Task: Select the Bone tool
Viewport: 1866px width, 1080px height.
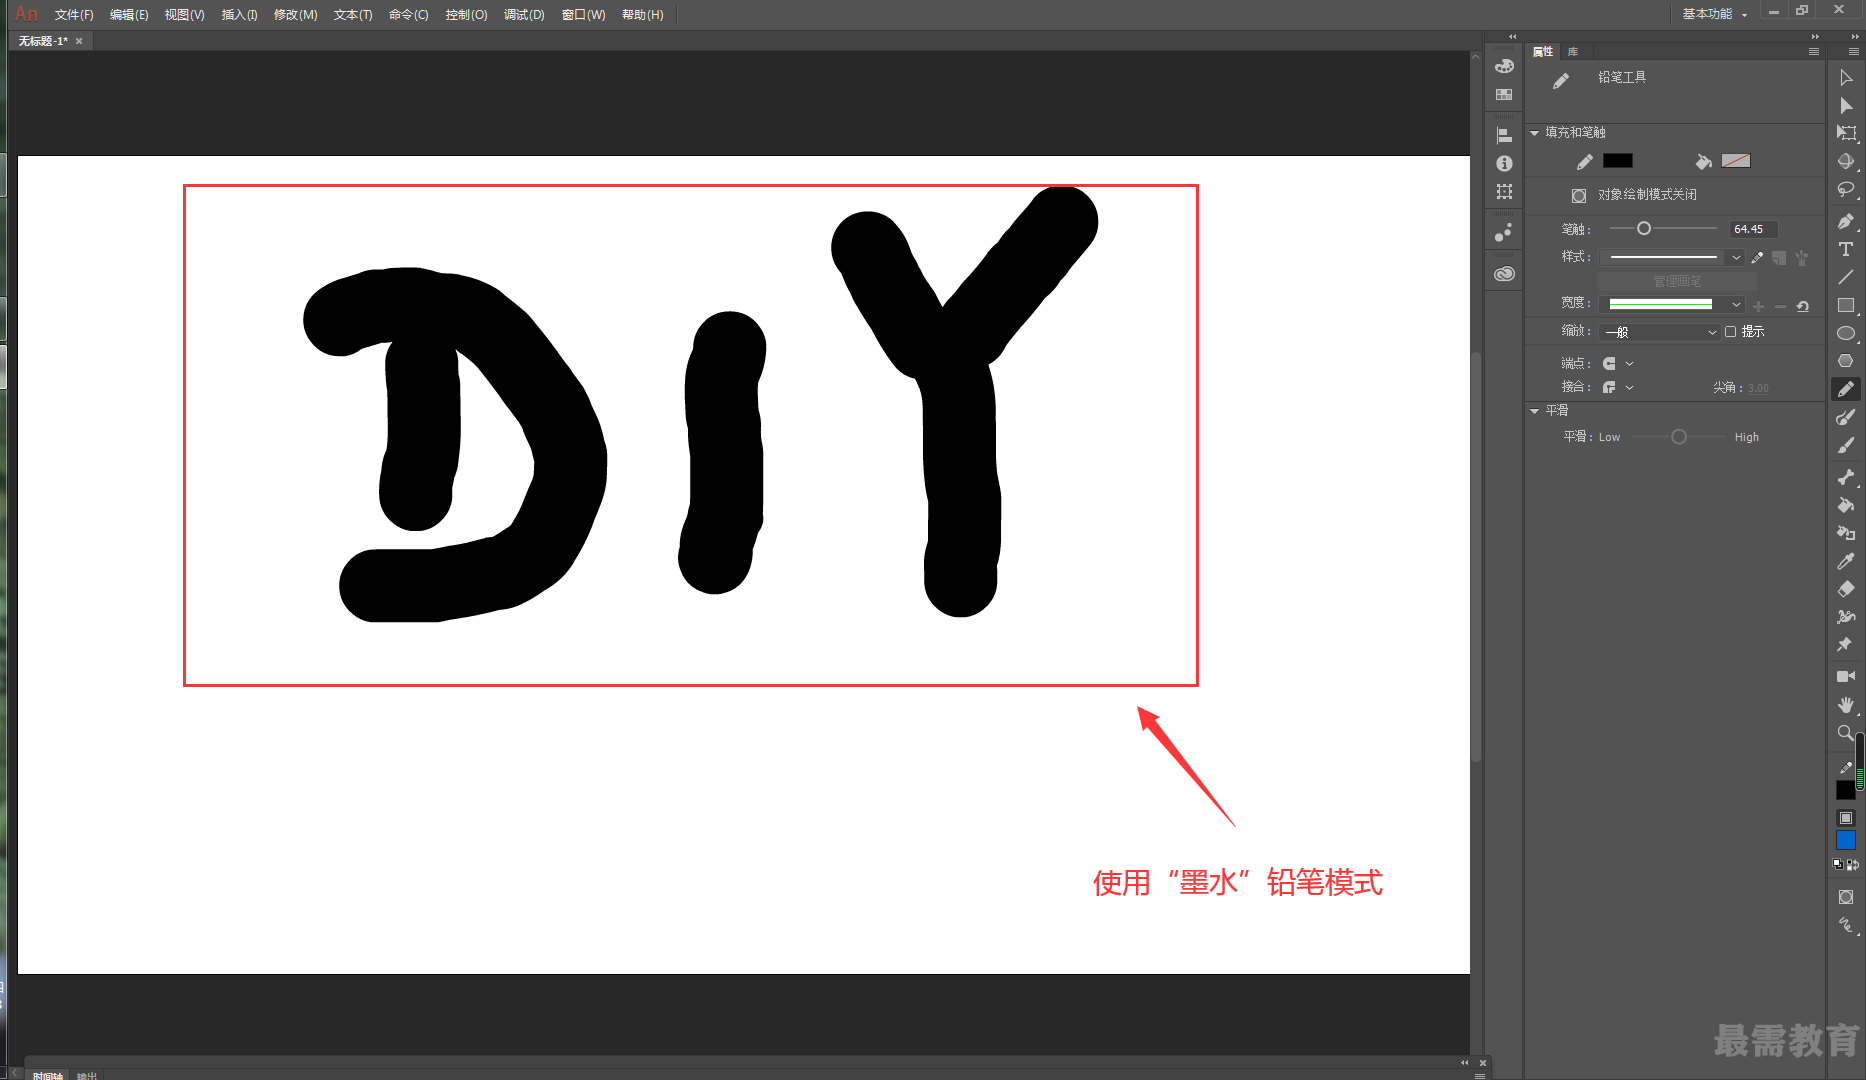Action: 1846,477
